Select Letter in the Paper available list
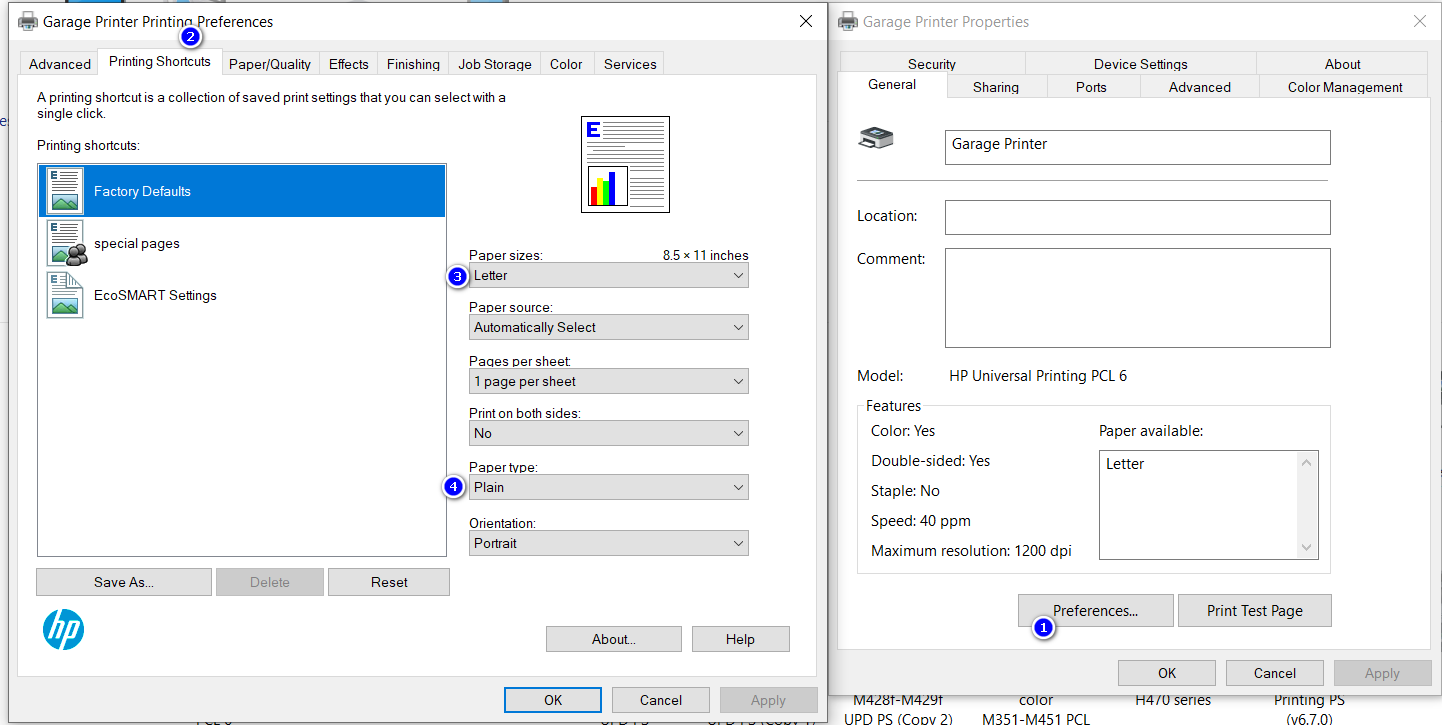 pos(1125,464)
